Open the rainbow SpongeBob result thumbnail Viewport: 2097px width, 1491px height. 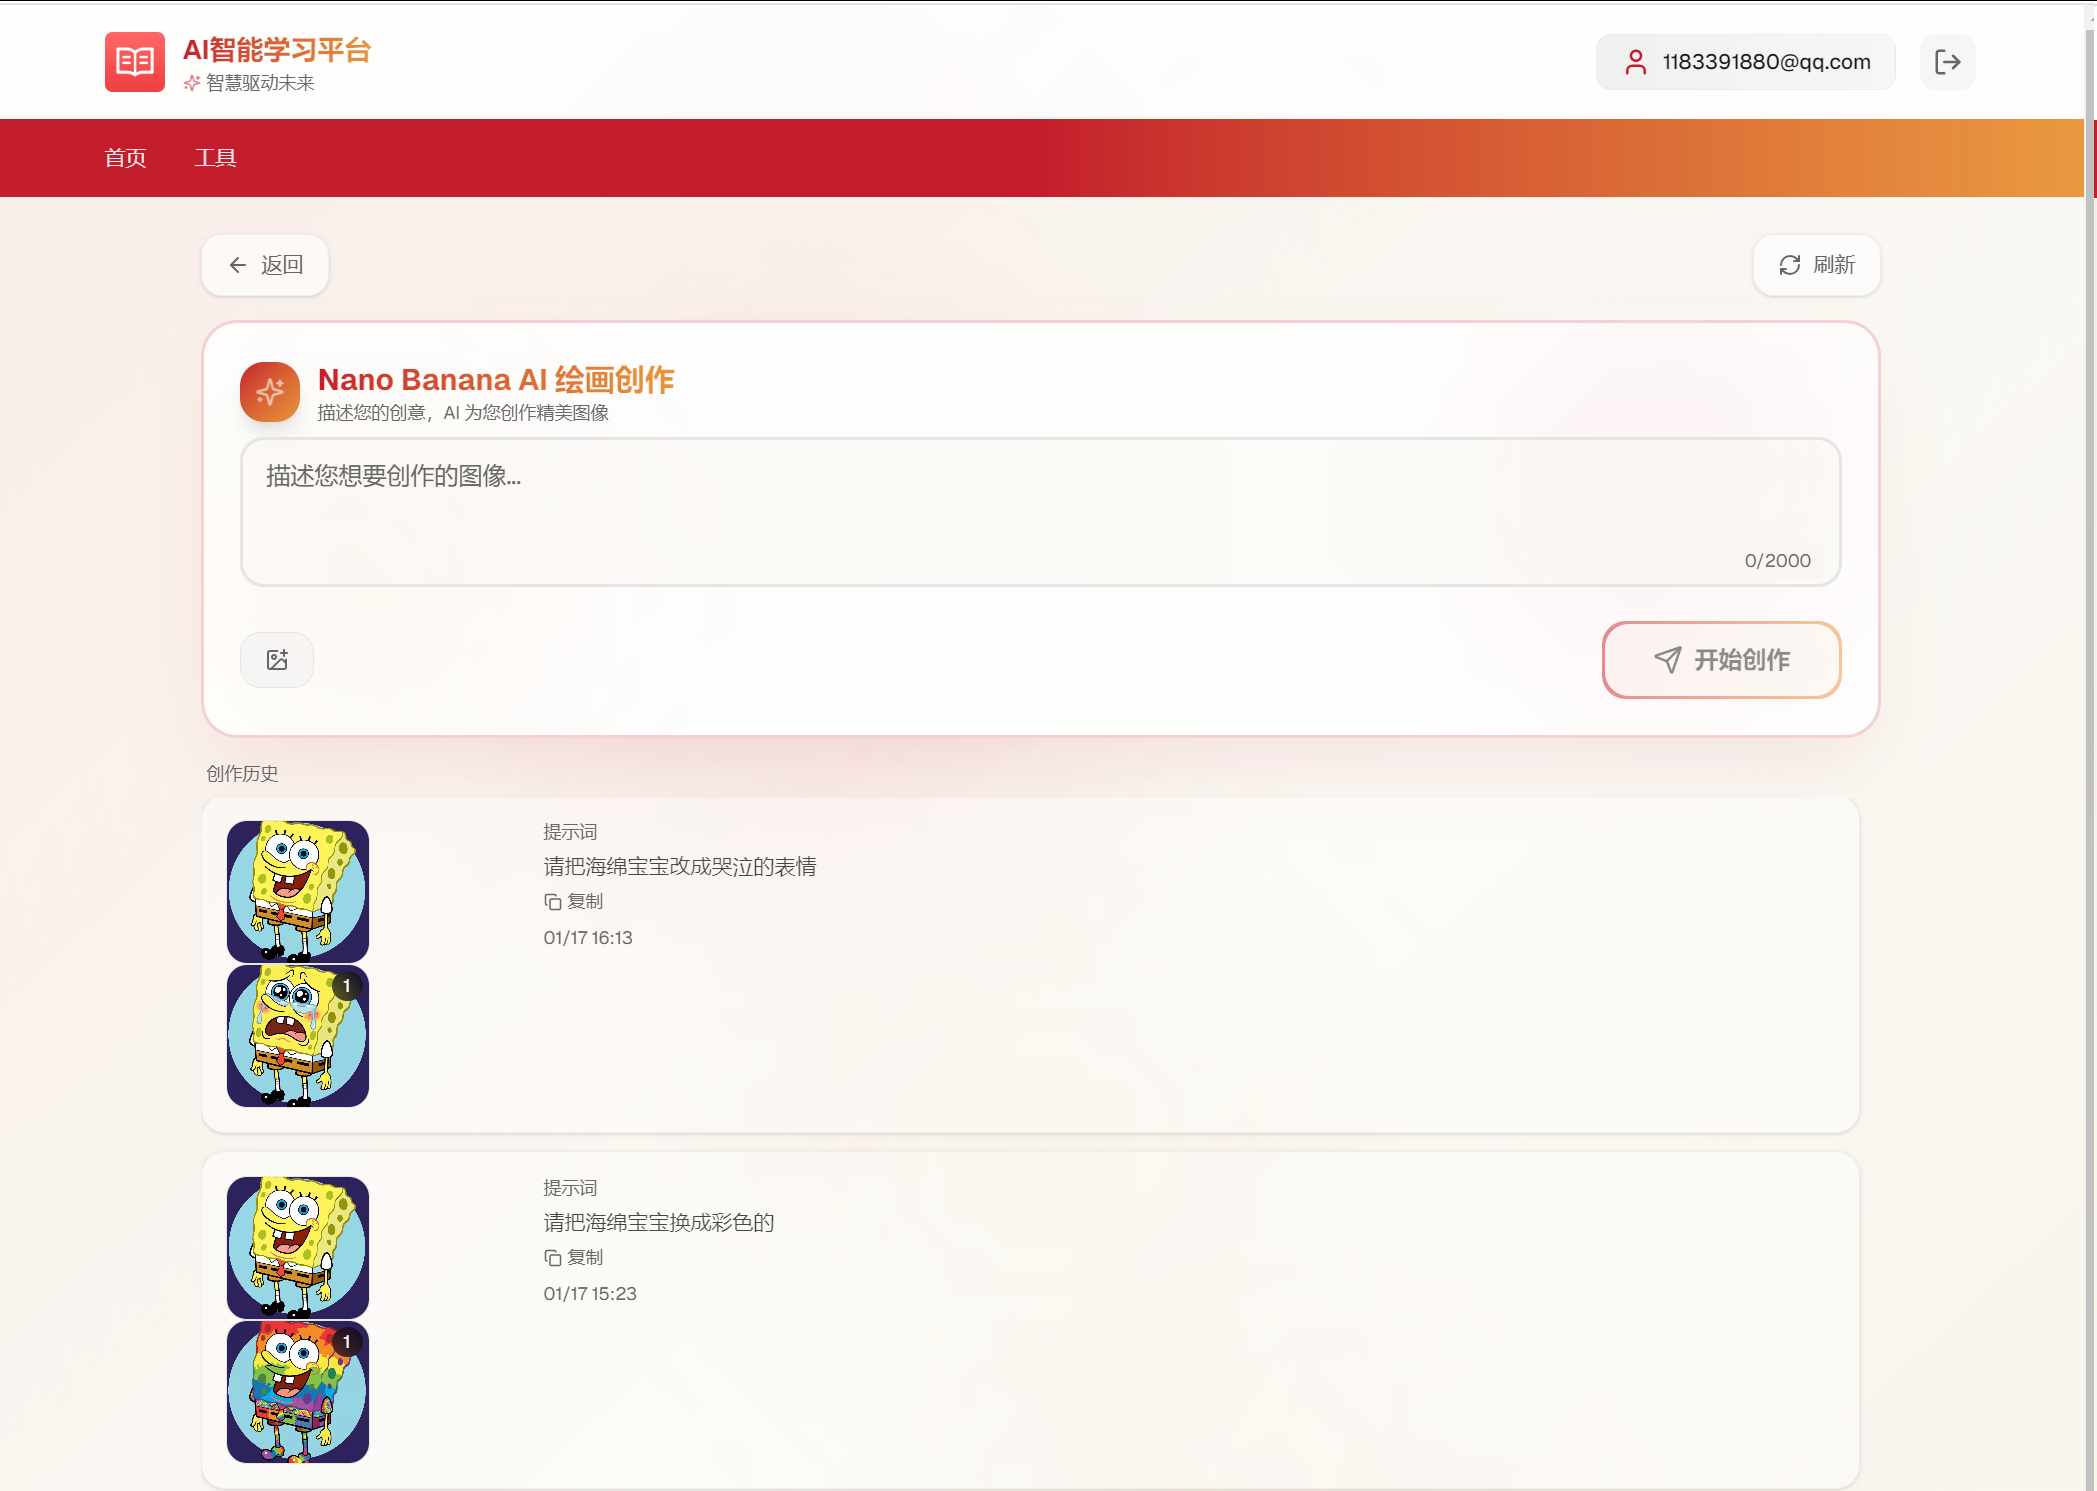pyautogui.click(x=298, y=1392)
